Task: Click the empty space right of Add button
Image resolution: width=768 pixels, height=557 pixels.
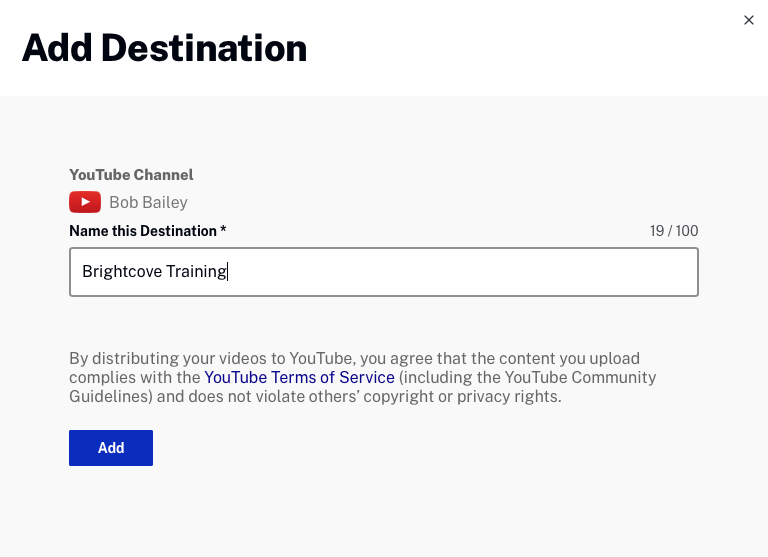Action: coord(400,448)
